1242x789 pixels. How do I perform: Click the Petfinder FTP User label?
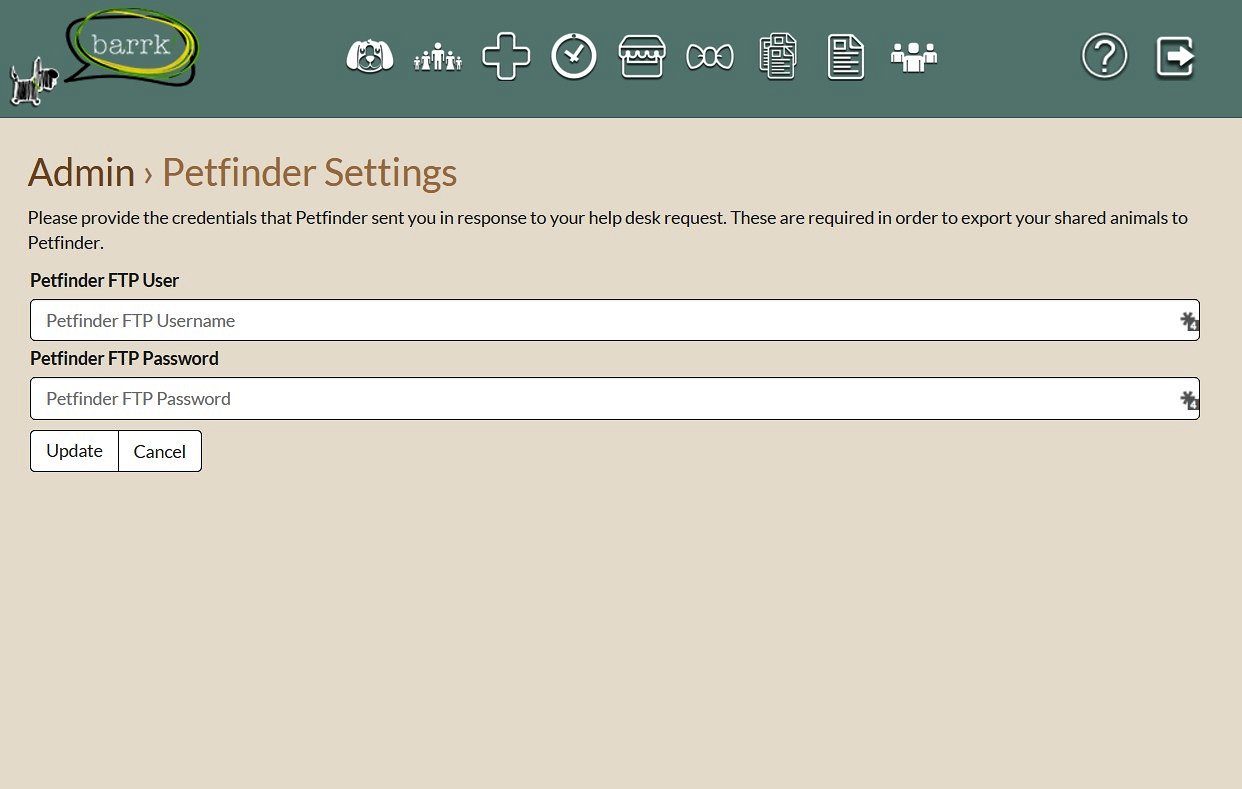coord(105,280)
